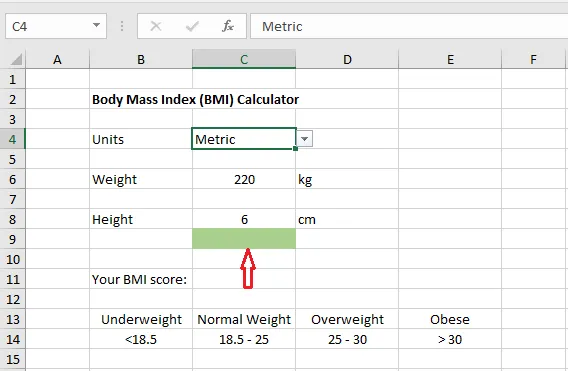Screen dimensions: 568x371
Task: Open the Name Box dropdown arrow
Action: pyautogui.click(x=96, y=25)
